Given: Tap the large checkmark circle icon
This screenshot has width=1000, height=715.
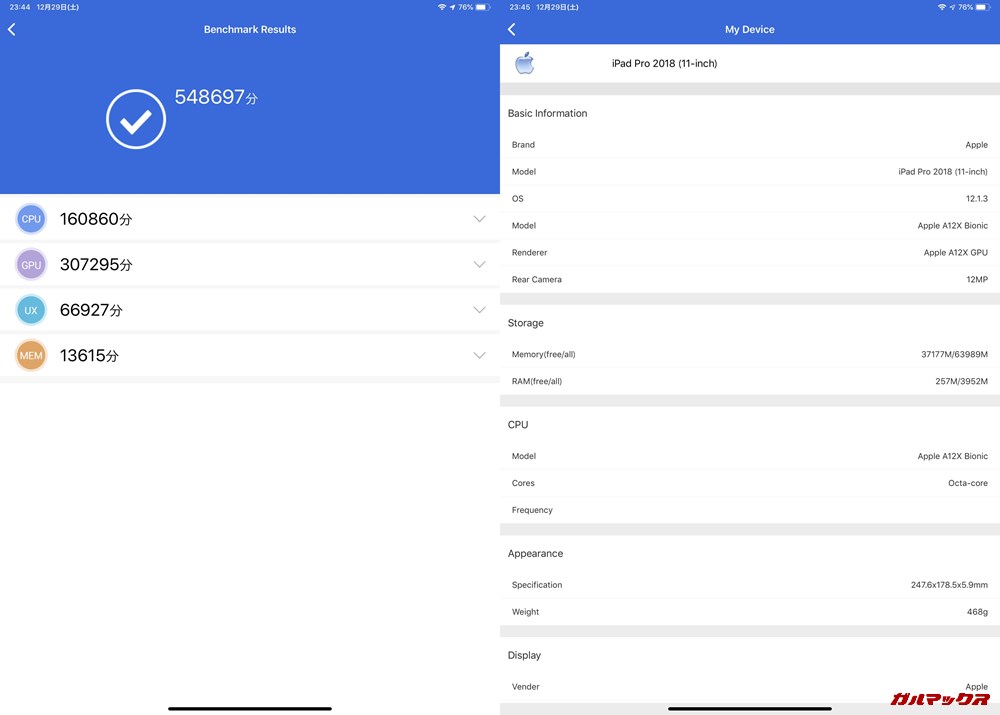Looking at the screenshot, I should click(136, 120).
